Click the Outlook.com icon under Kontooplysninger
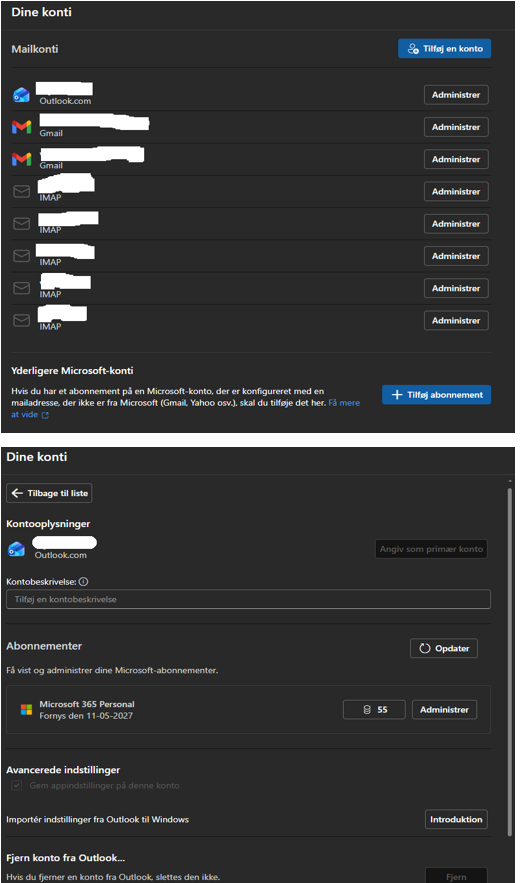Image resolution: width=520 pixels, height=883 pixels. pyautogui.click(x=16, y=549)
